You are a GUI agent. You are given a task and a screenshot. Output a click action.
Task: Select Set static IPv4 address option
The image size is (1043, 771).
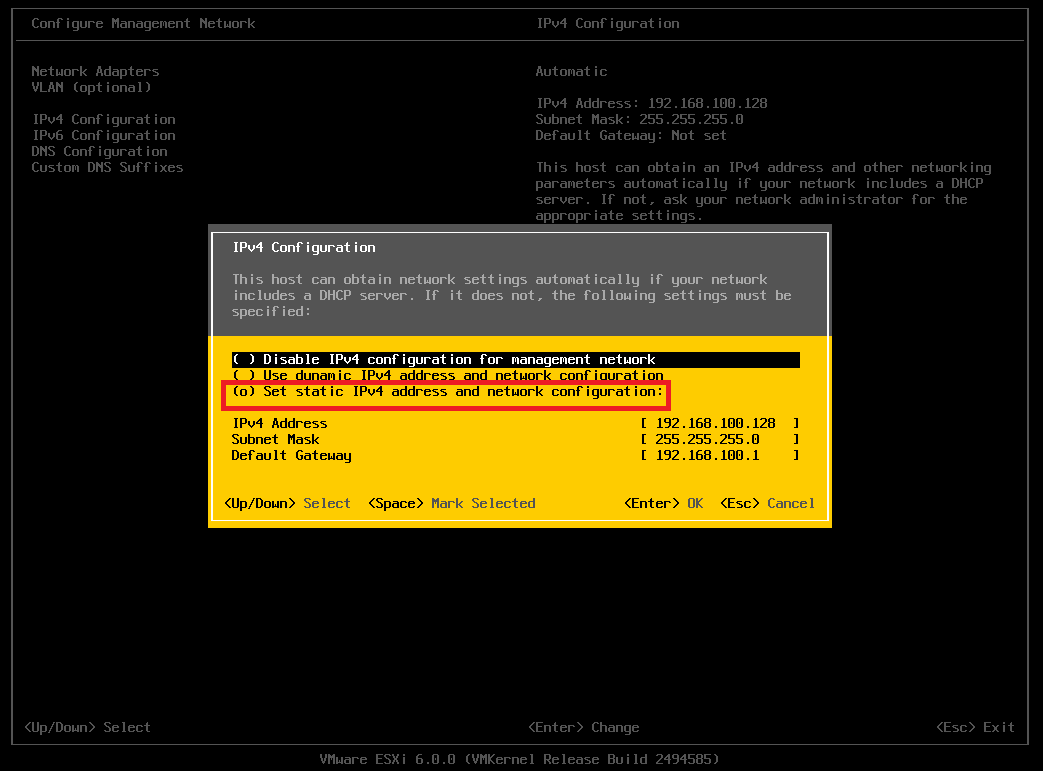pyautogui.click(x=448, y=392)
